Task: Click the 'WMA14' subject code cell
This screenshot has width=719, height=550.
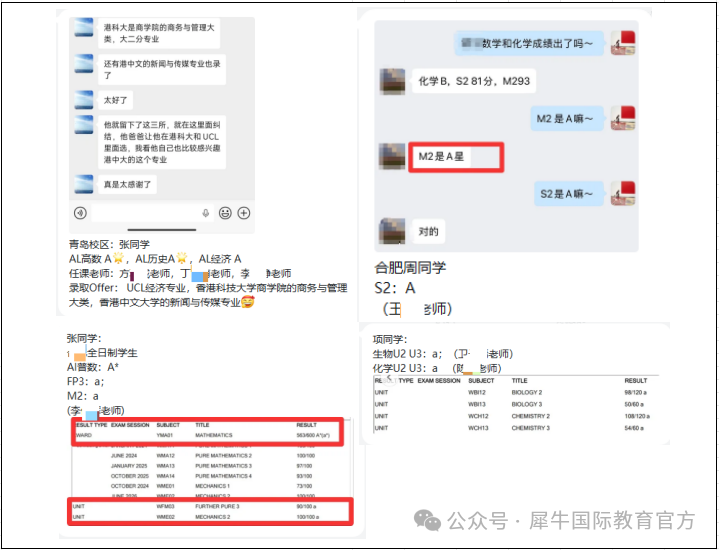Action: [x=166, y=476]
